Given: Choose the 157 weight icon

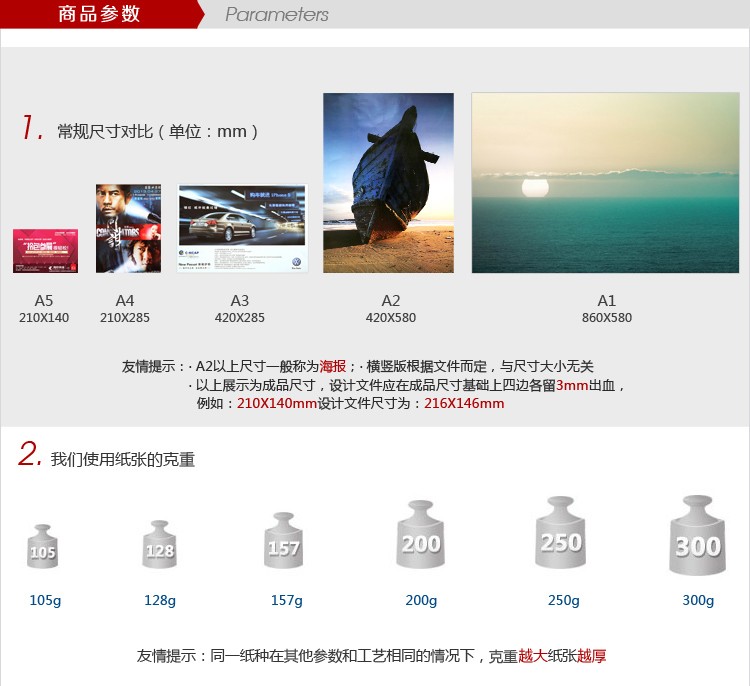Looking at the screenshot, I should tap(283, 541).
